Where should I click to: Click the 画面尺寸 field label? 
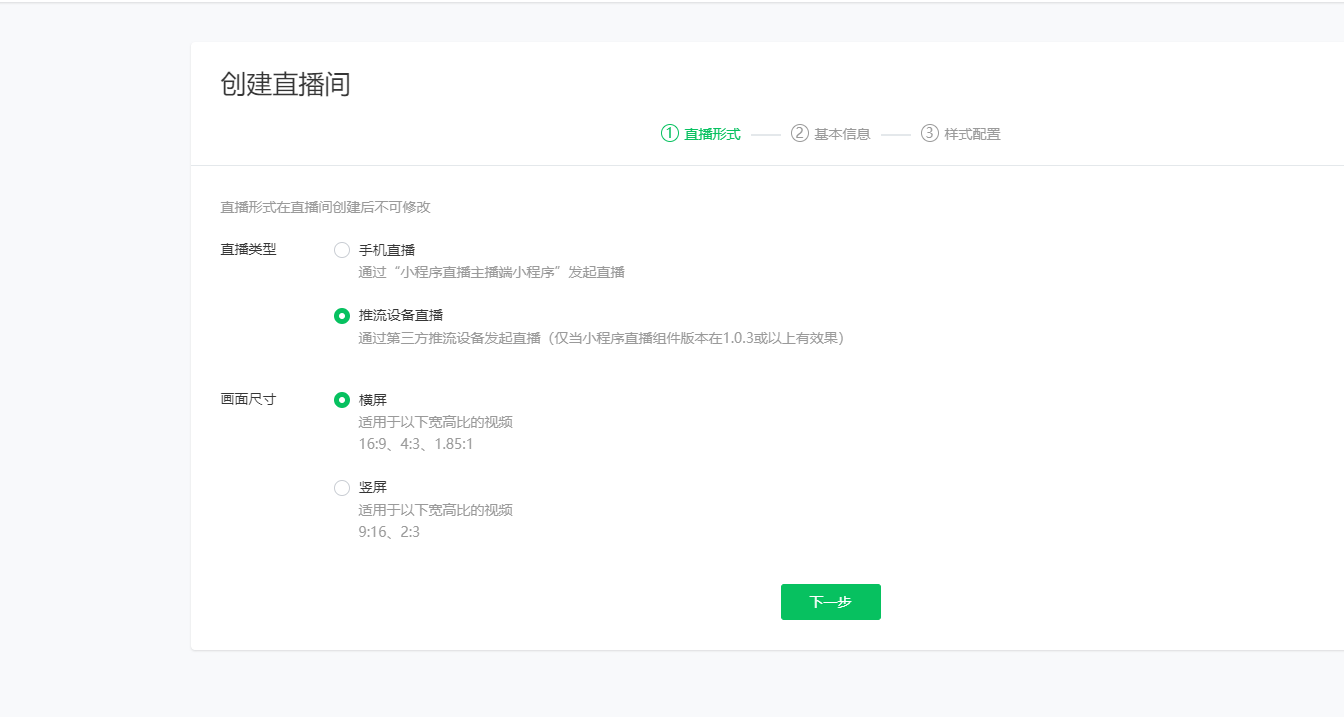coord(248,399)
